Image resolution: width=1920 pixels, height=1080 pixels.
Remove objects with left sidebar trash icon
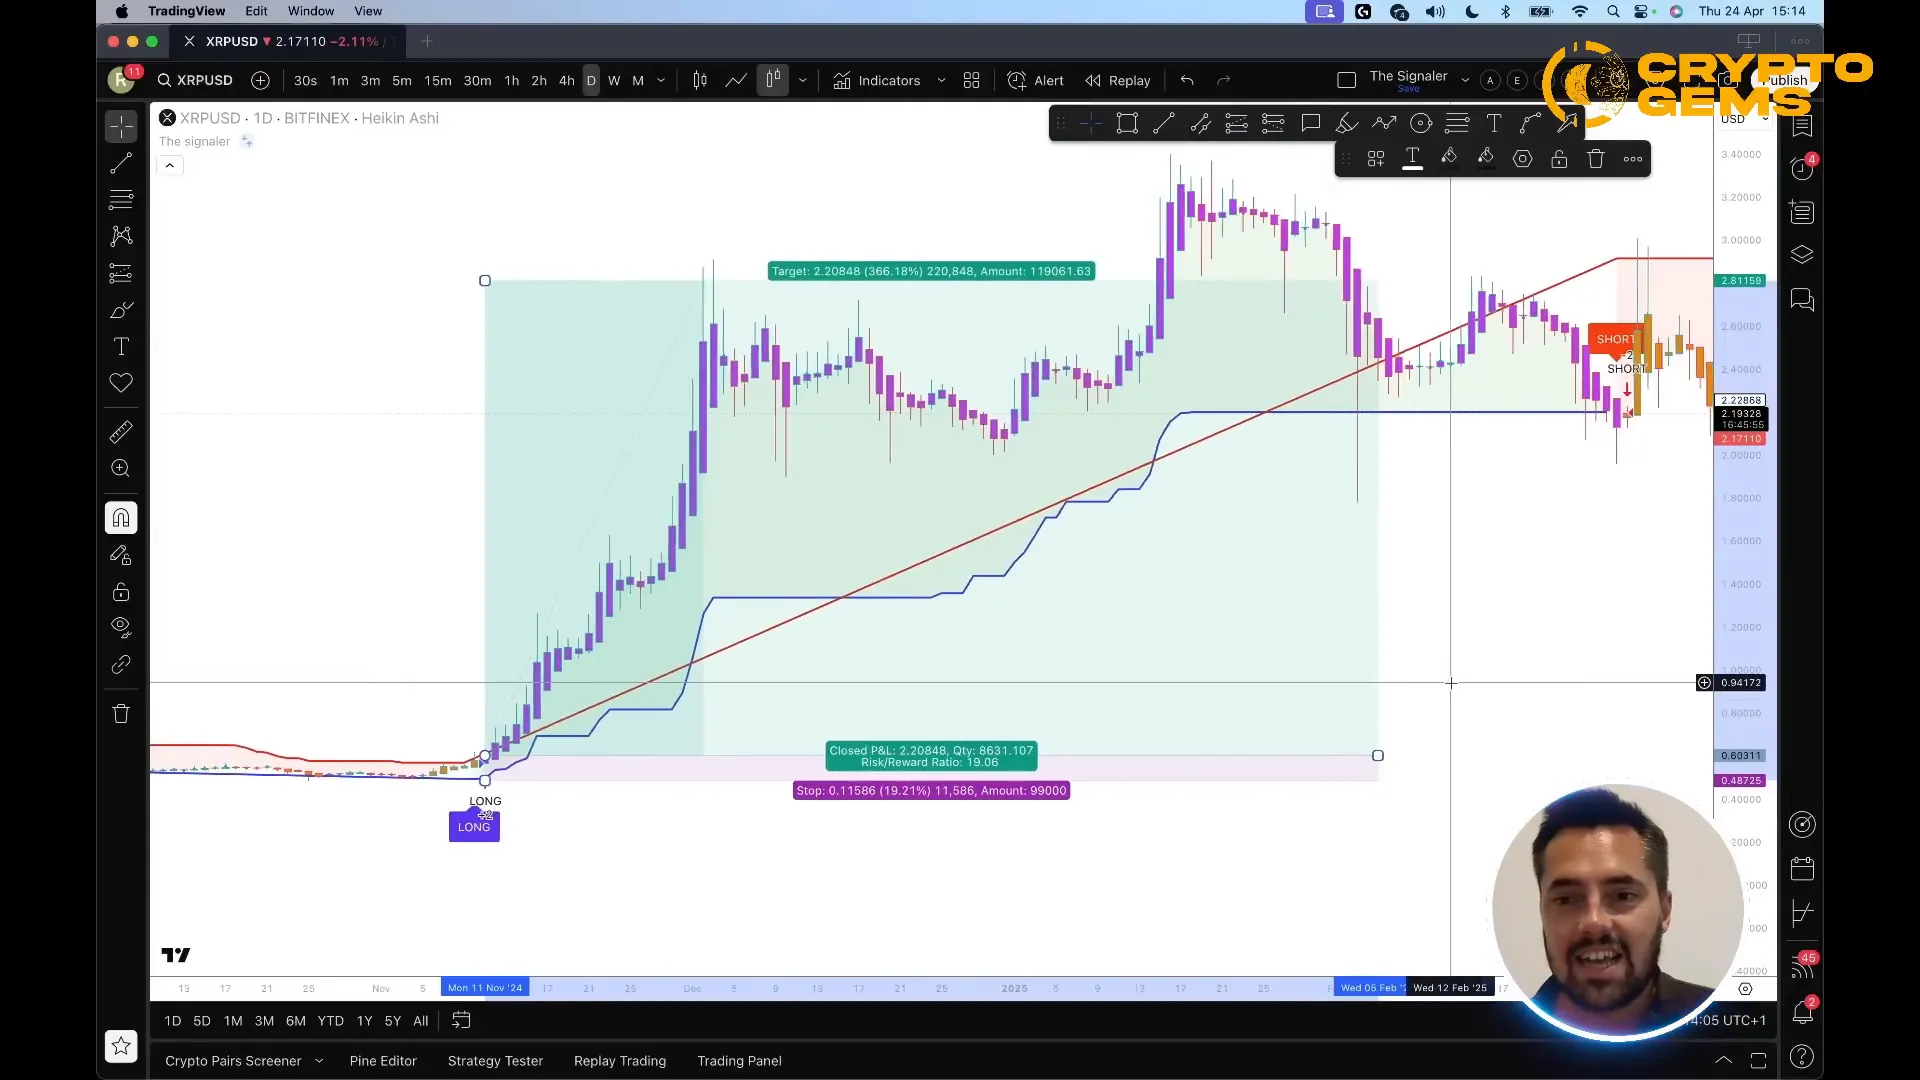(x=121, y=714)
